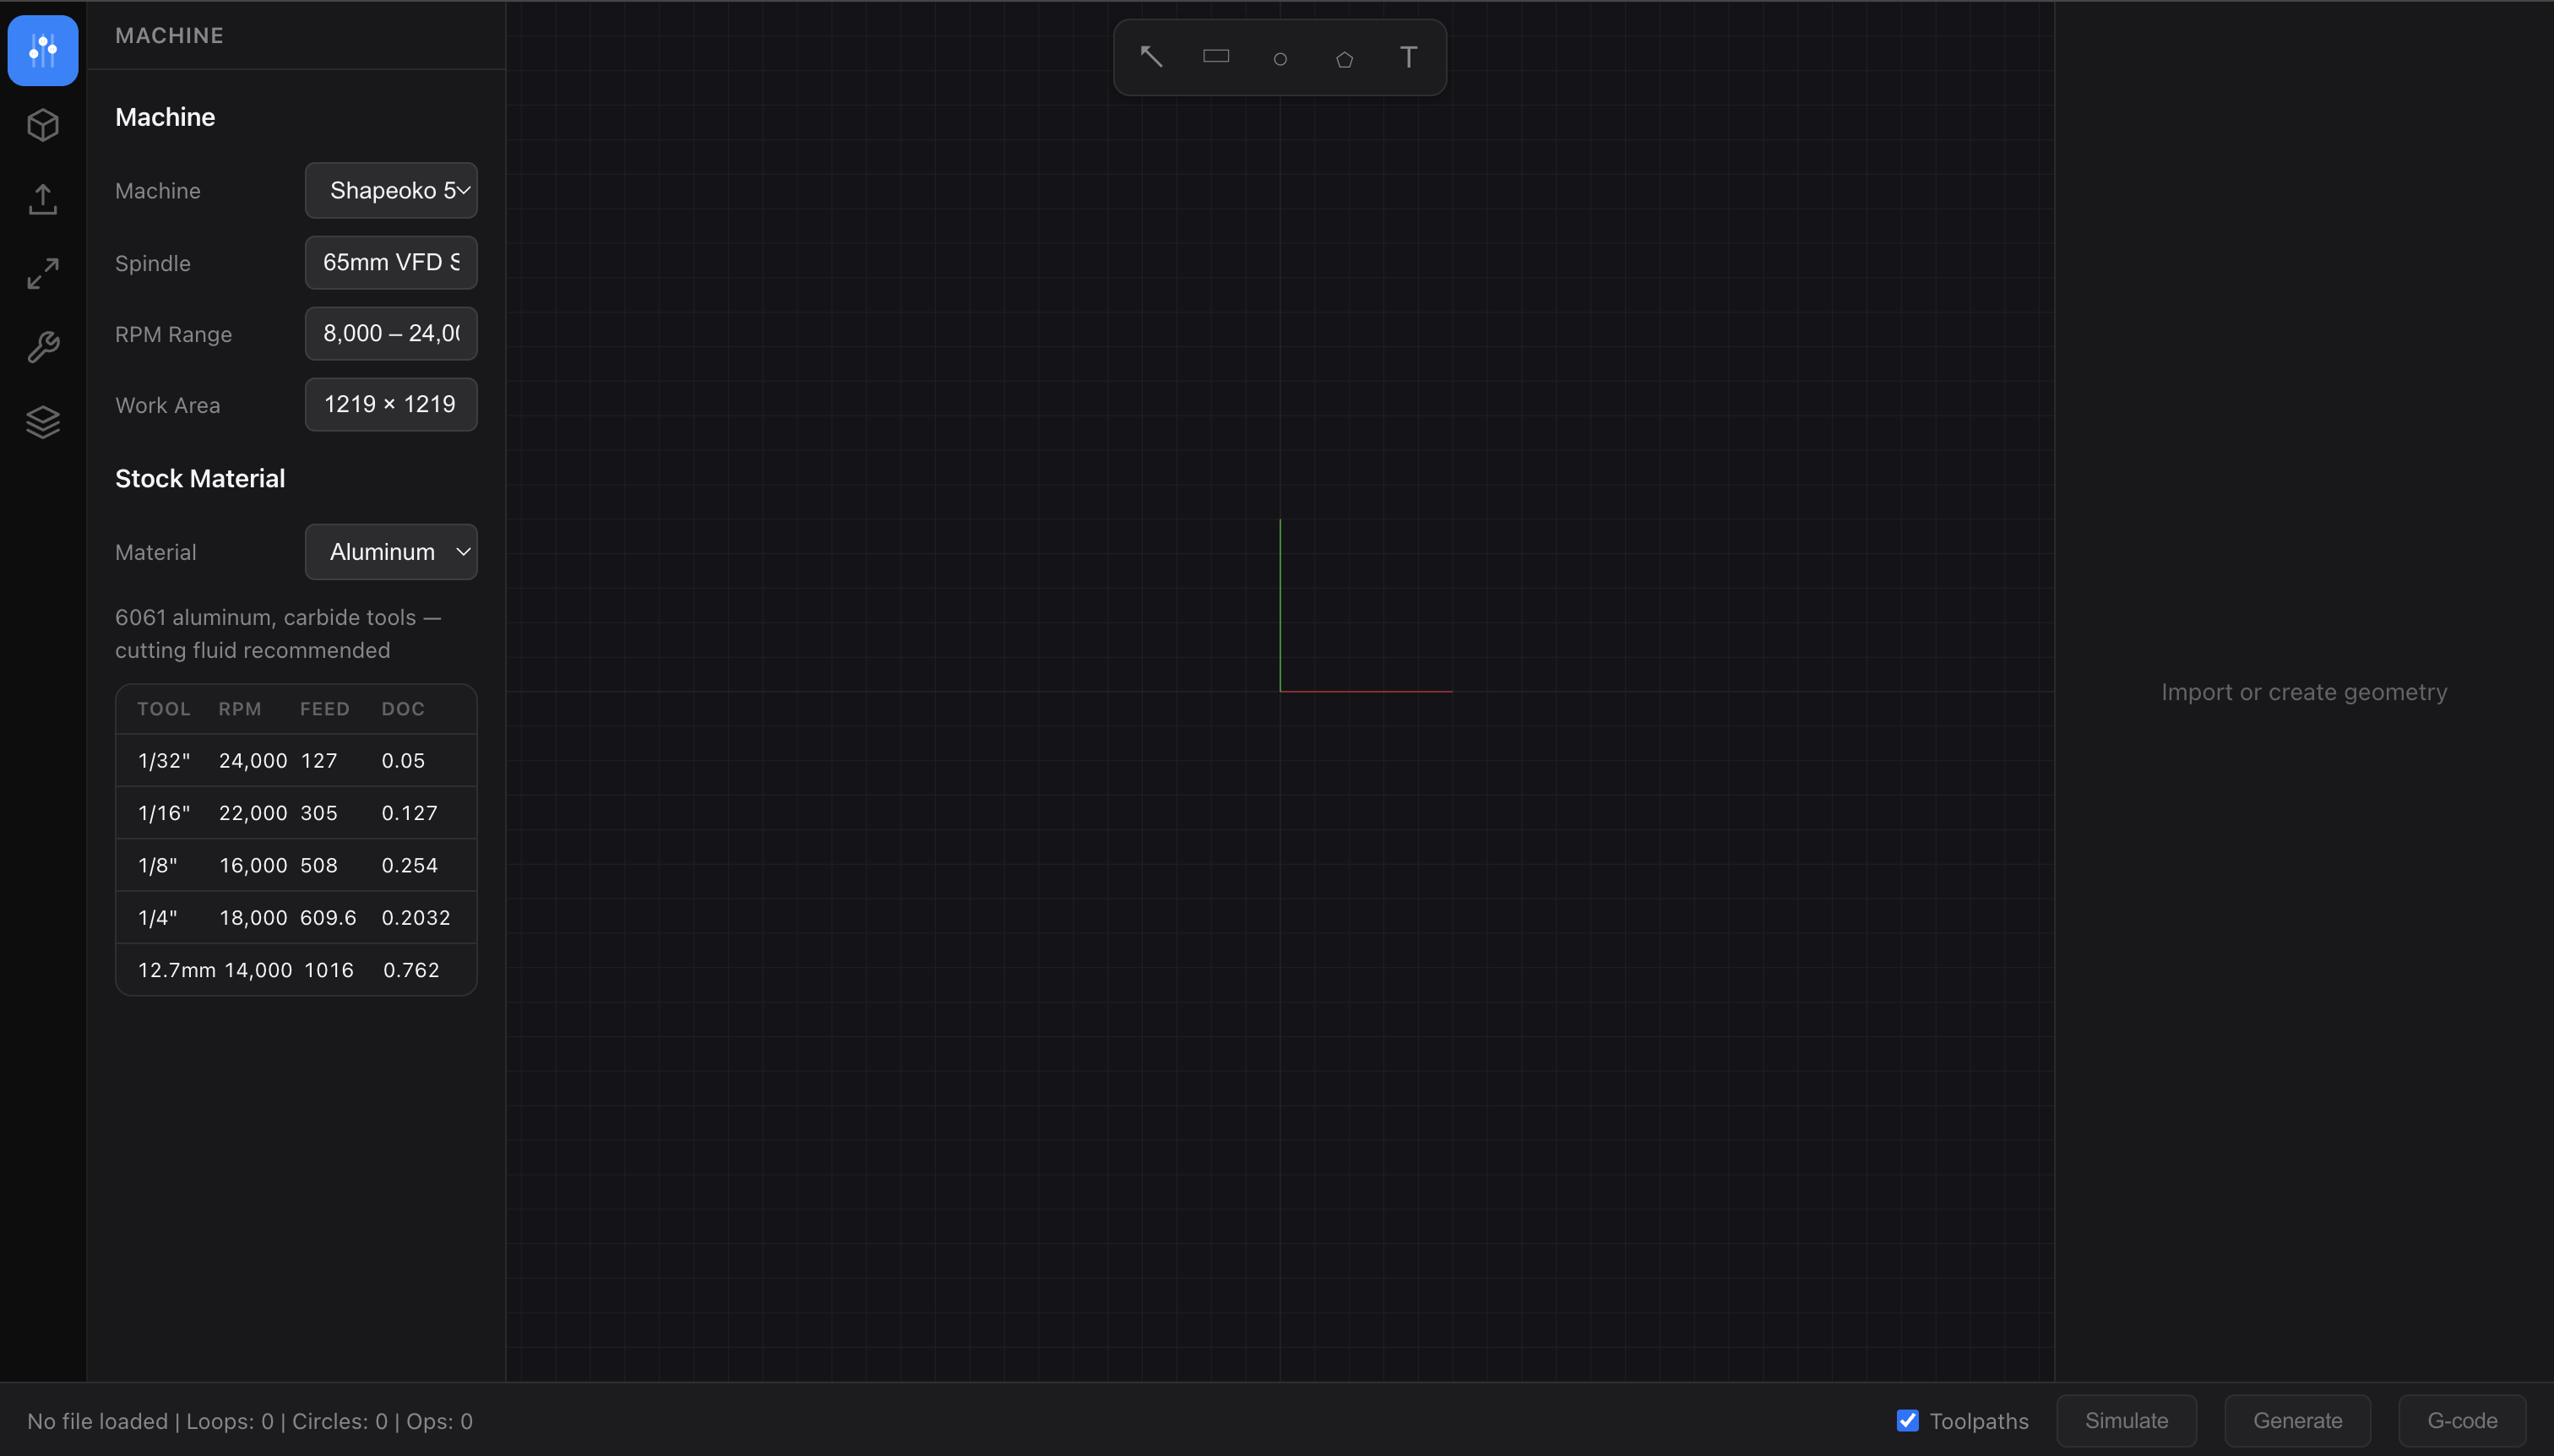The height and width of the screenshot is (1456, 2554).
Task: Click the 6061 aluminum description note
Action: point(278,634)
